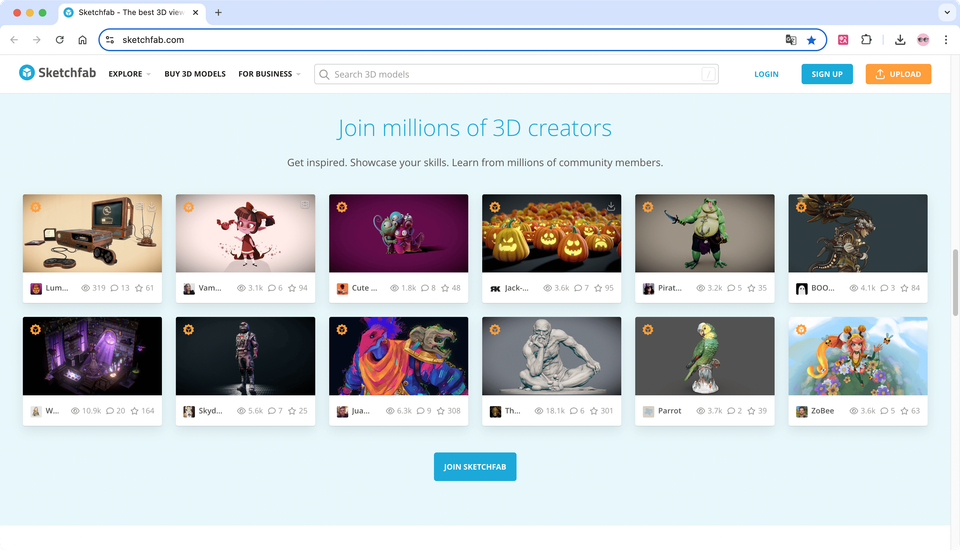This screenshot has height=550, width=960.
Task: Click the Sketchfab logo in the header
Action: 57,73
